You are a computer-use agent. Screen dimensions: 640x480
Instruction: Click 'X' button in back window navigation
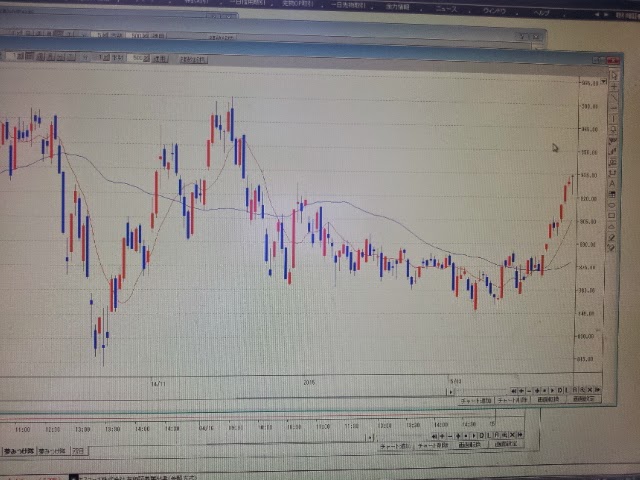point(512,435)
